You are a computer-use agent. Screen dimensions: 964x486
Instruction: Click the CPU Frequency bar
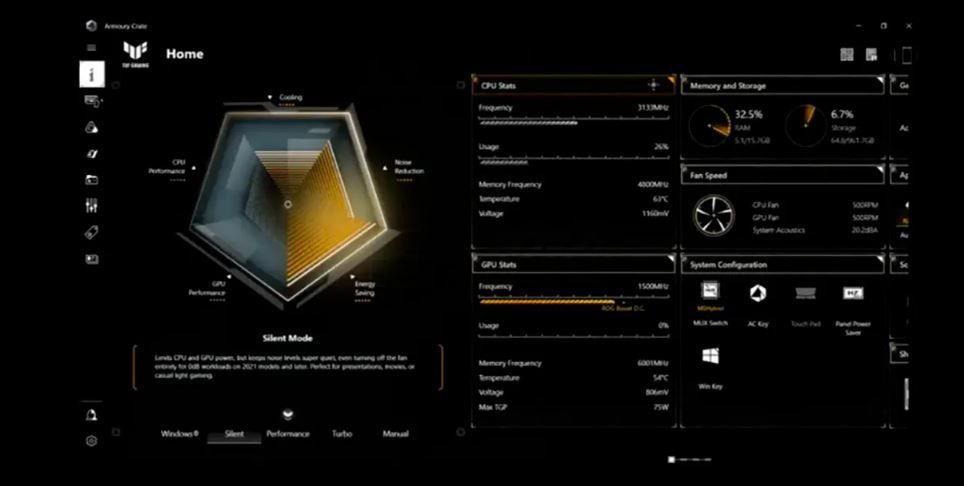(x=574, y=122)
